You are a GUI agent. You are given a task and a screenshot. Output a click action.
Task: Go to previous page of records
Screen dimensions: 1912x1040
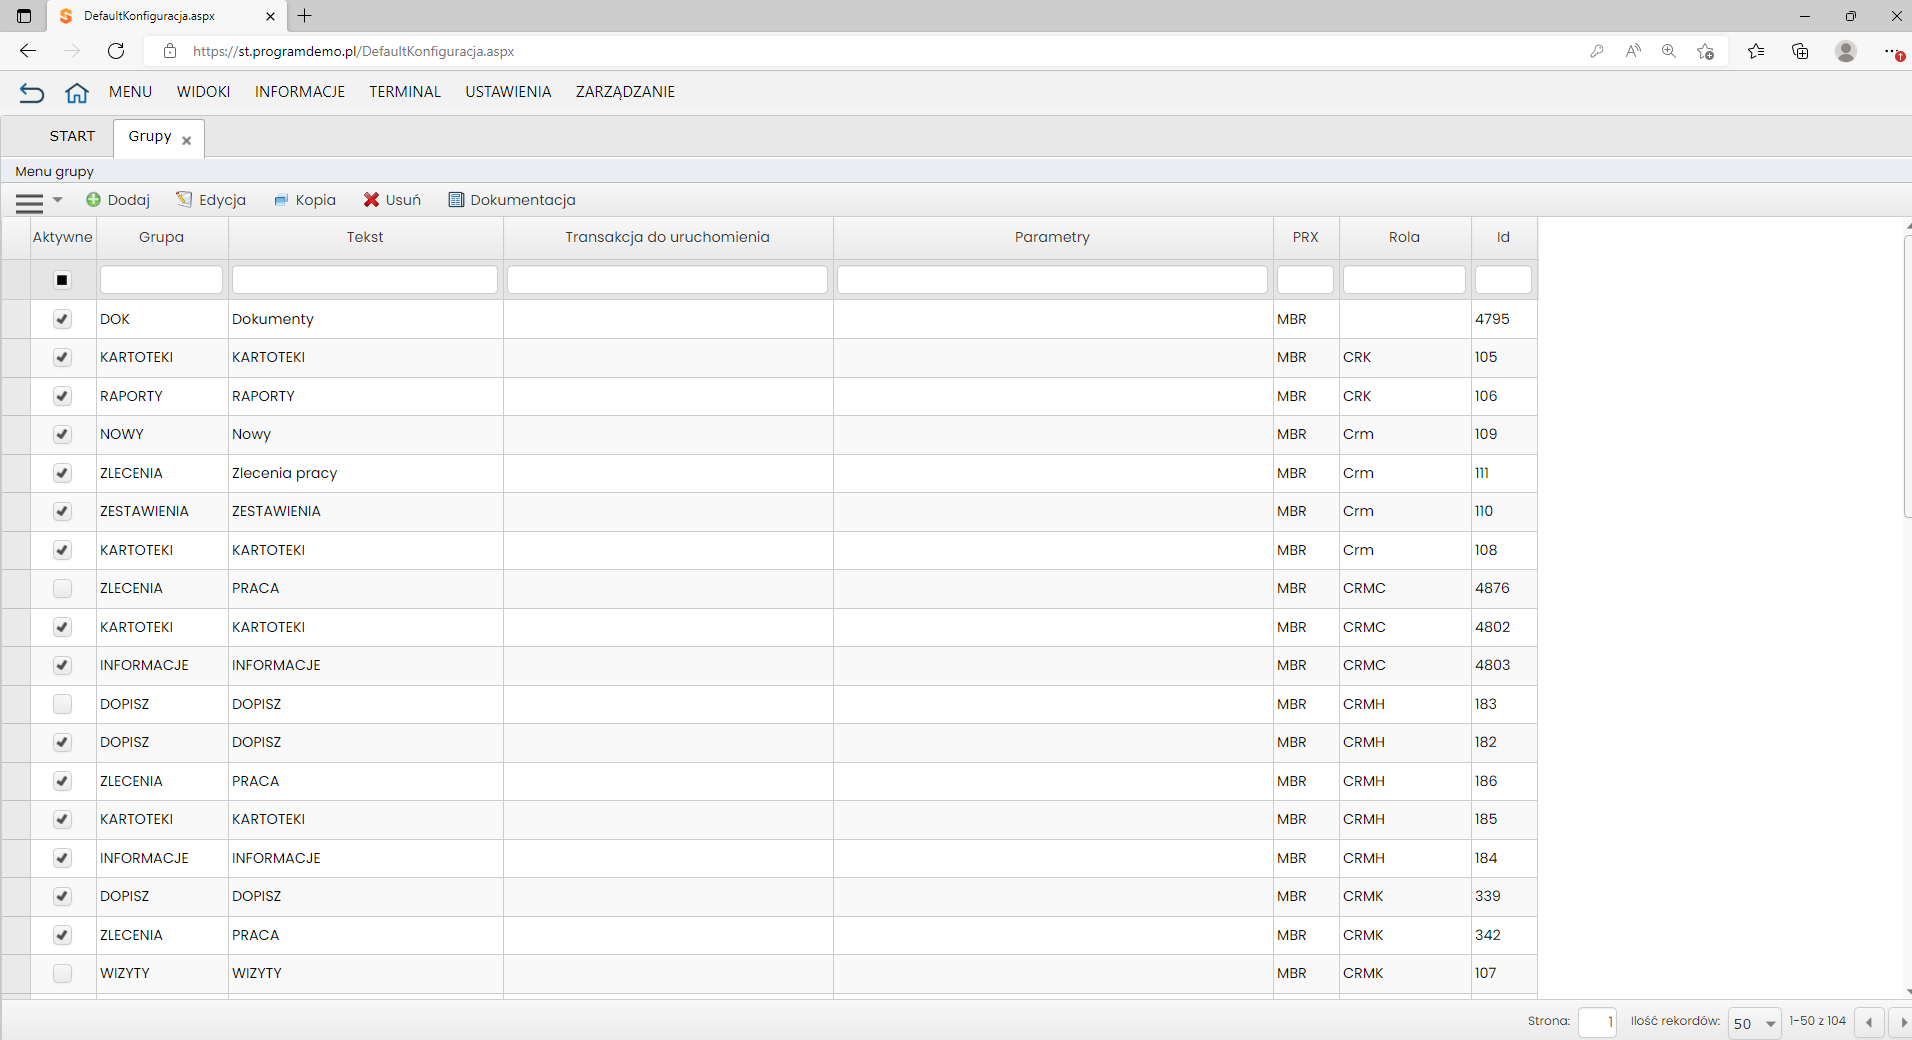1869,1023
